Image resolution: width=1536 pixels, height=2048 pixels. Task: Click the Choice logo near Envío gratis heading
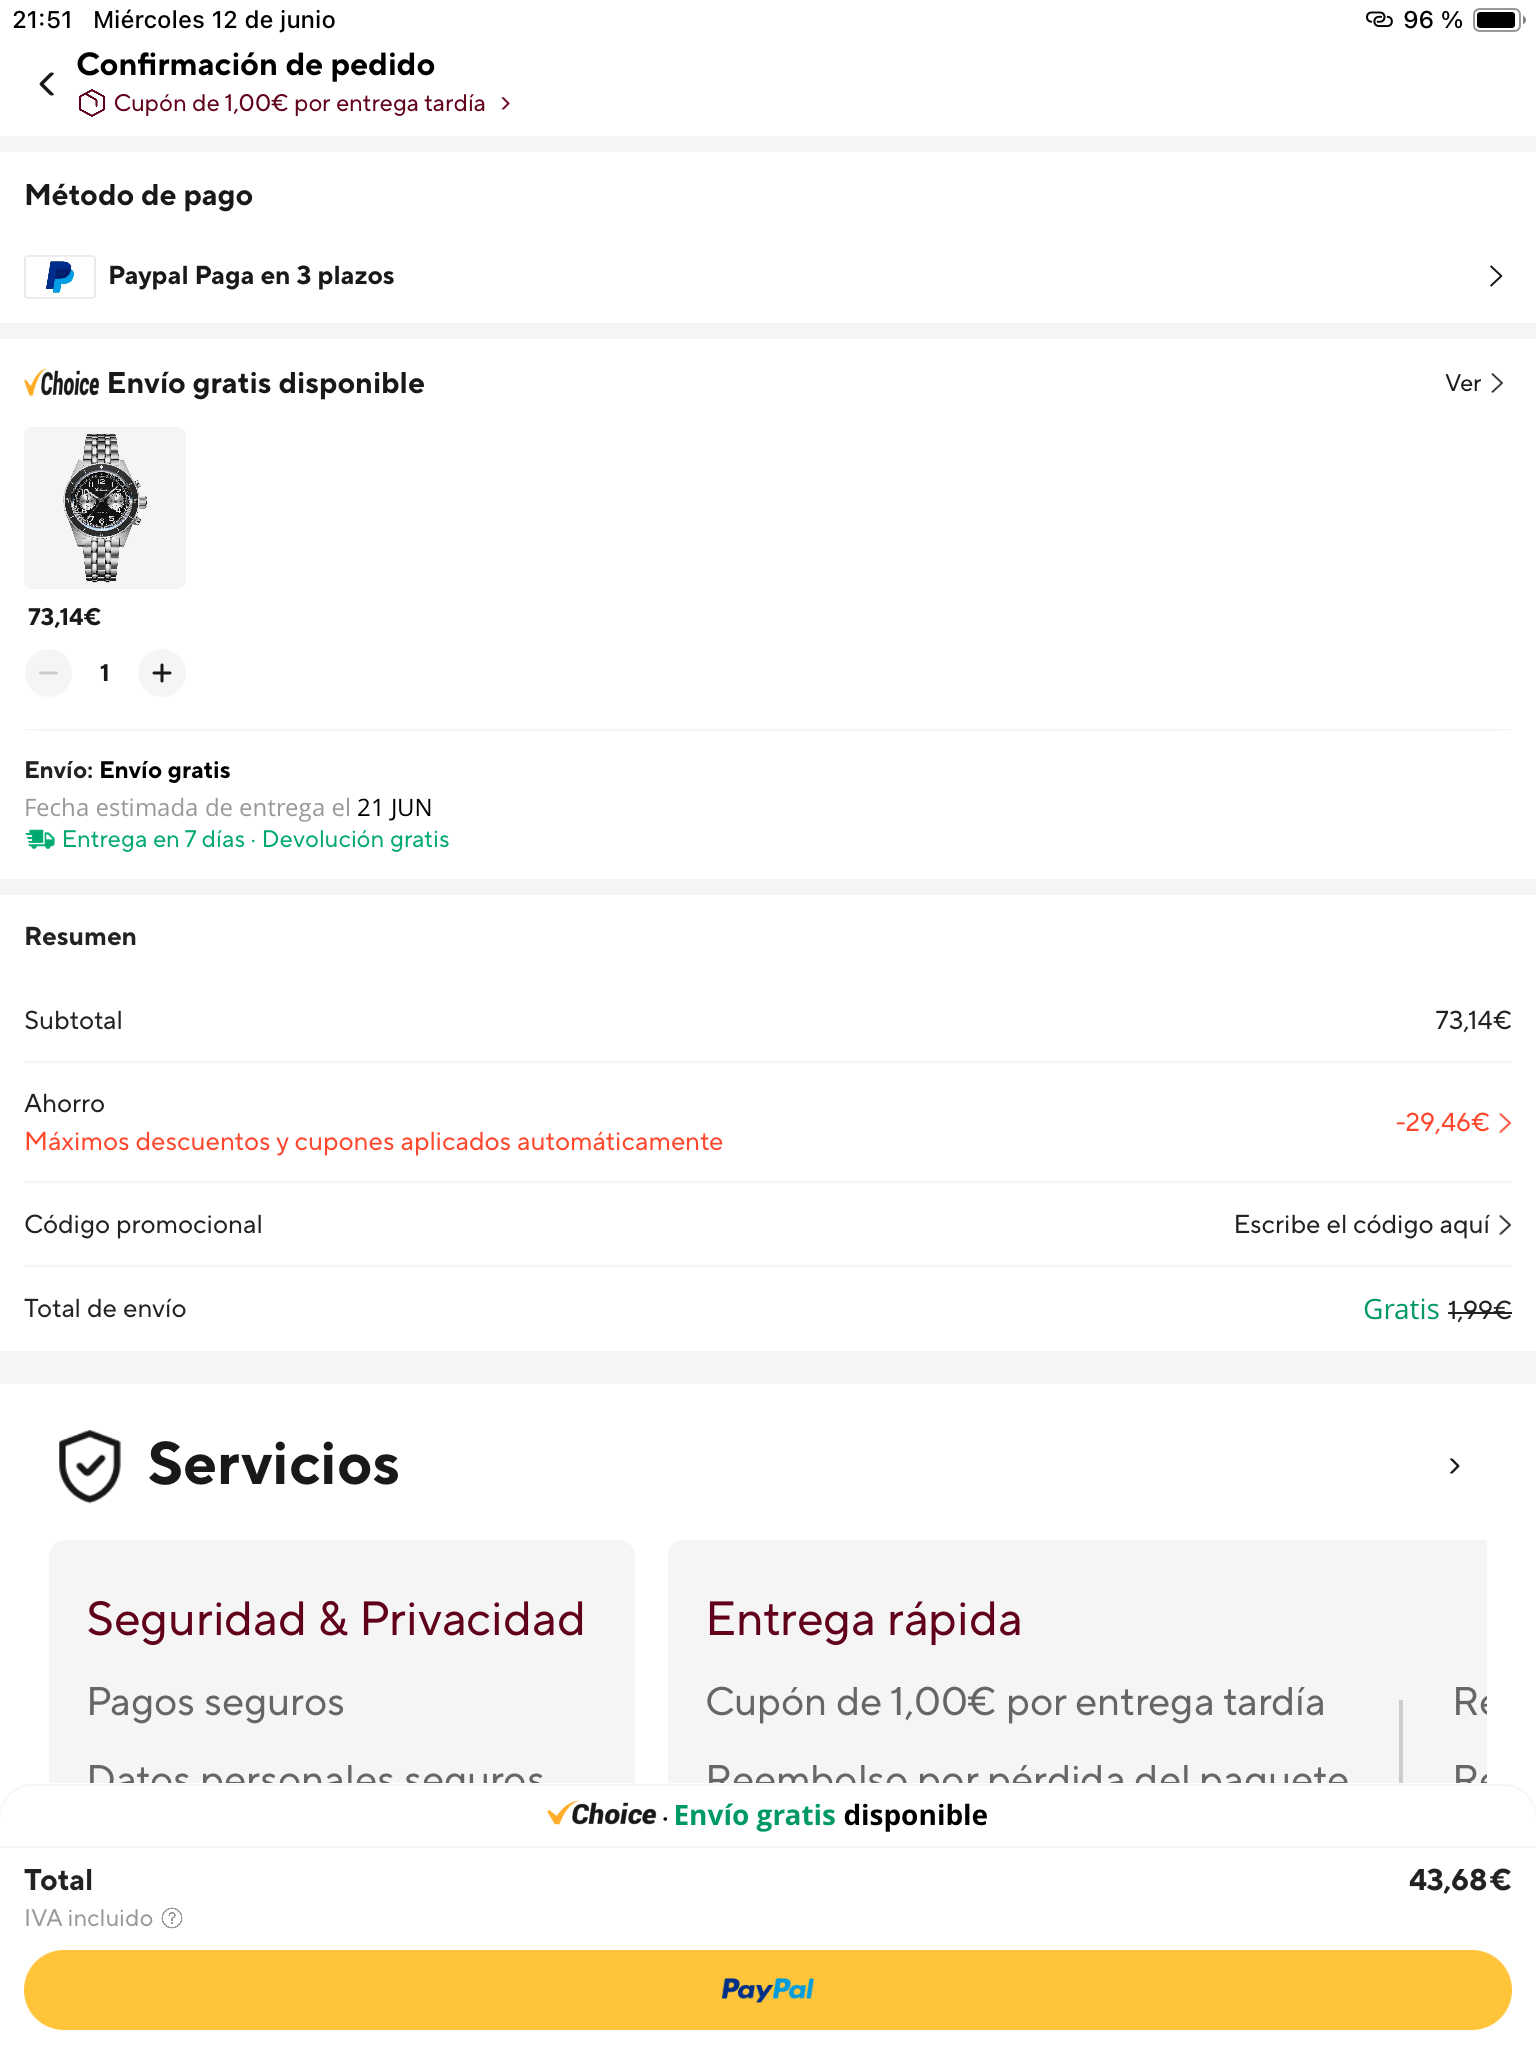(62, 384)
